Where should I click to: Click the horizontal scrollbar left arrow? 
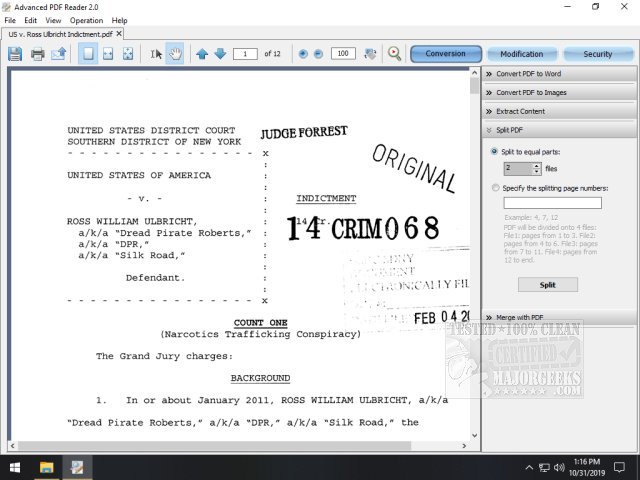[x=13, y=446]
